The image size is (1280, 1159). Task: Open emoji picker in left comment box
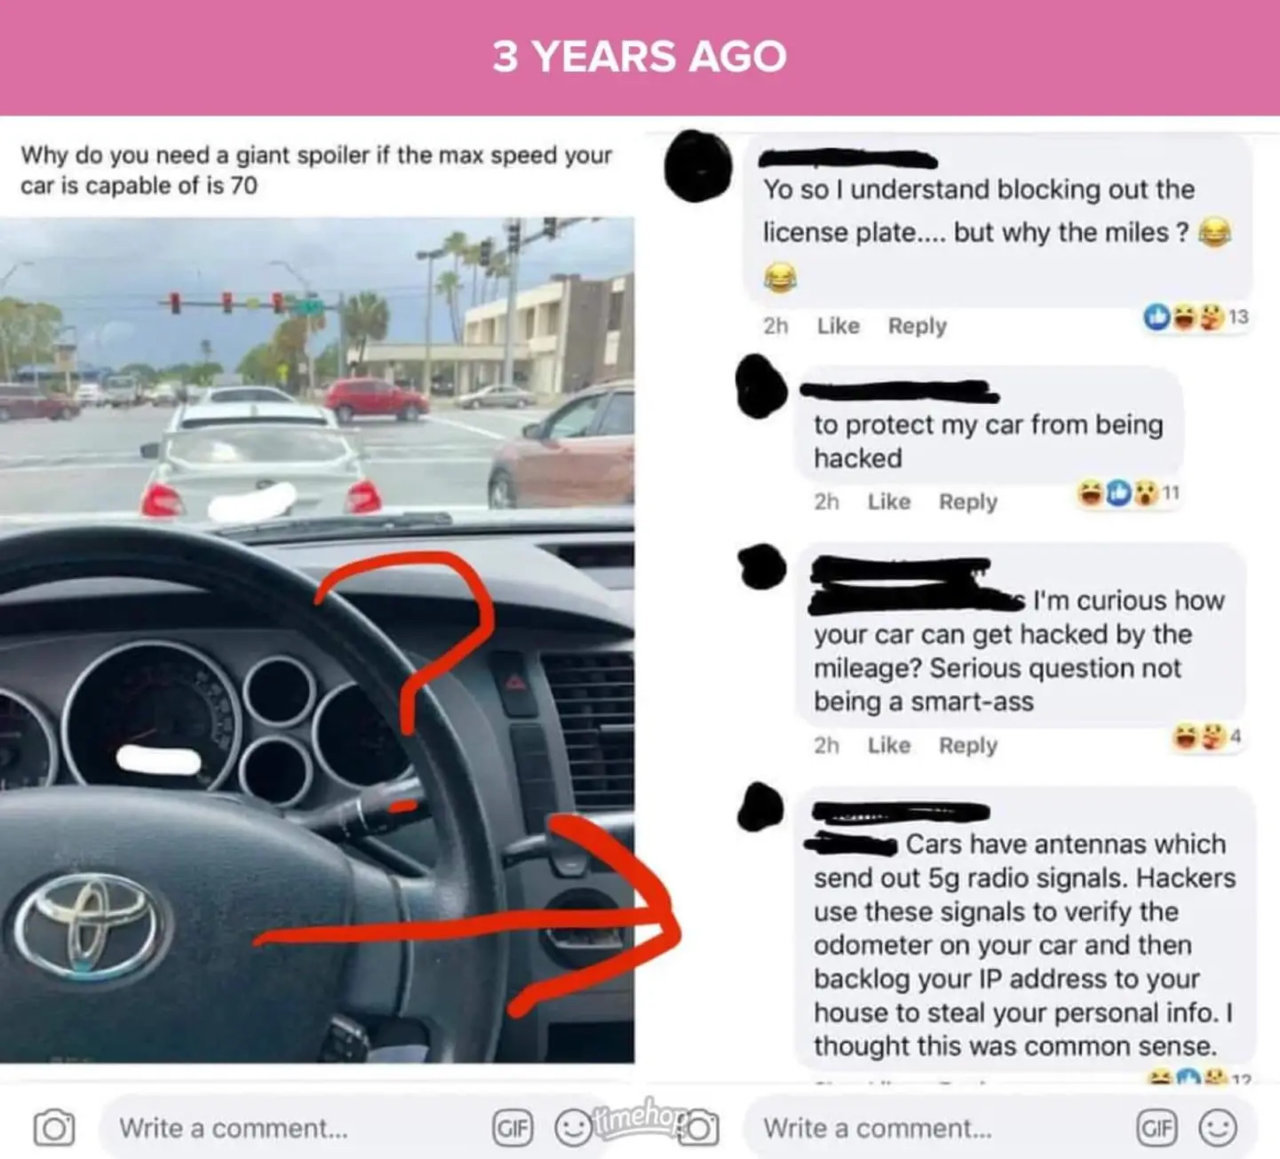[572, 1128]
